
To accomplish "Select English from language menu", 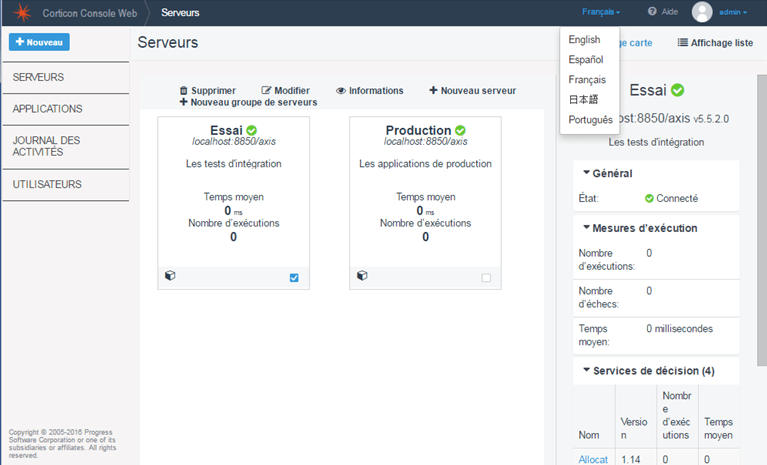I will coord(584,40).
